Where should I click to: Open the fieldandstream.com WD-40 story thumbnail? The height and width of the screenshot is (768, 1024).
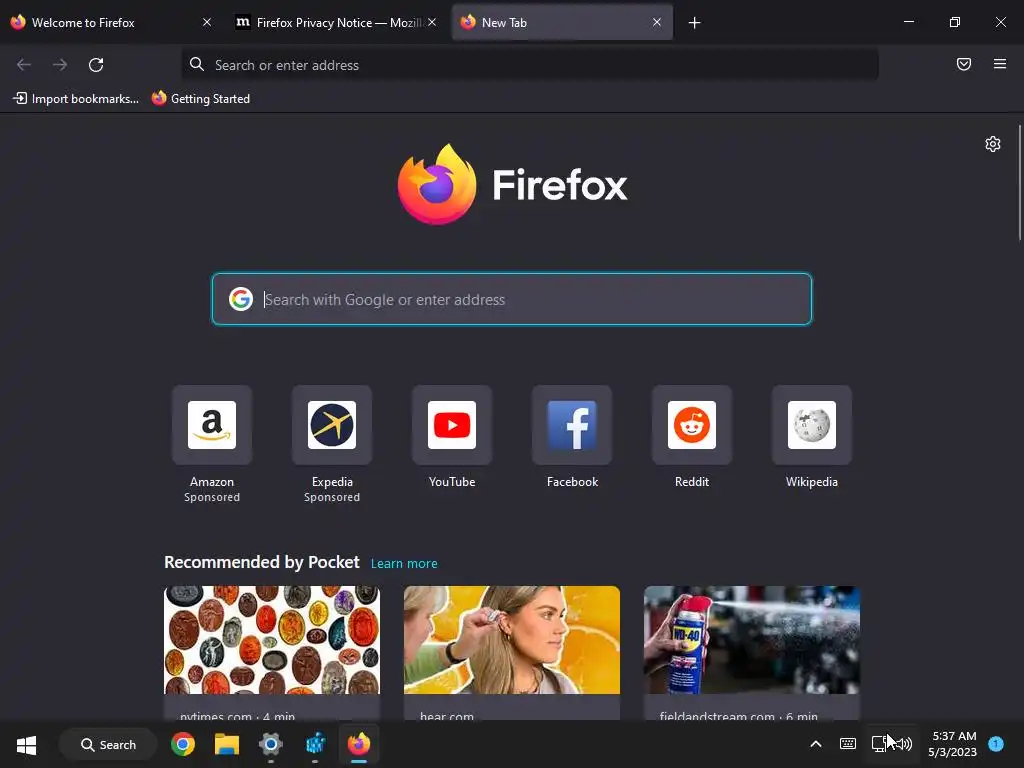752,640
